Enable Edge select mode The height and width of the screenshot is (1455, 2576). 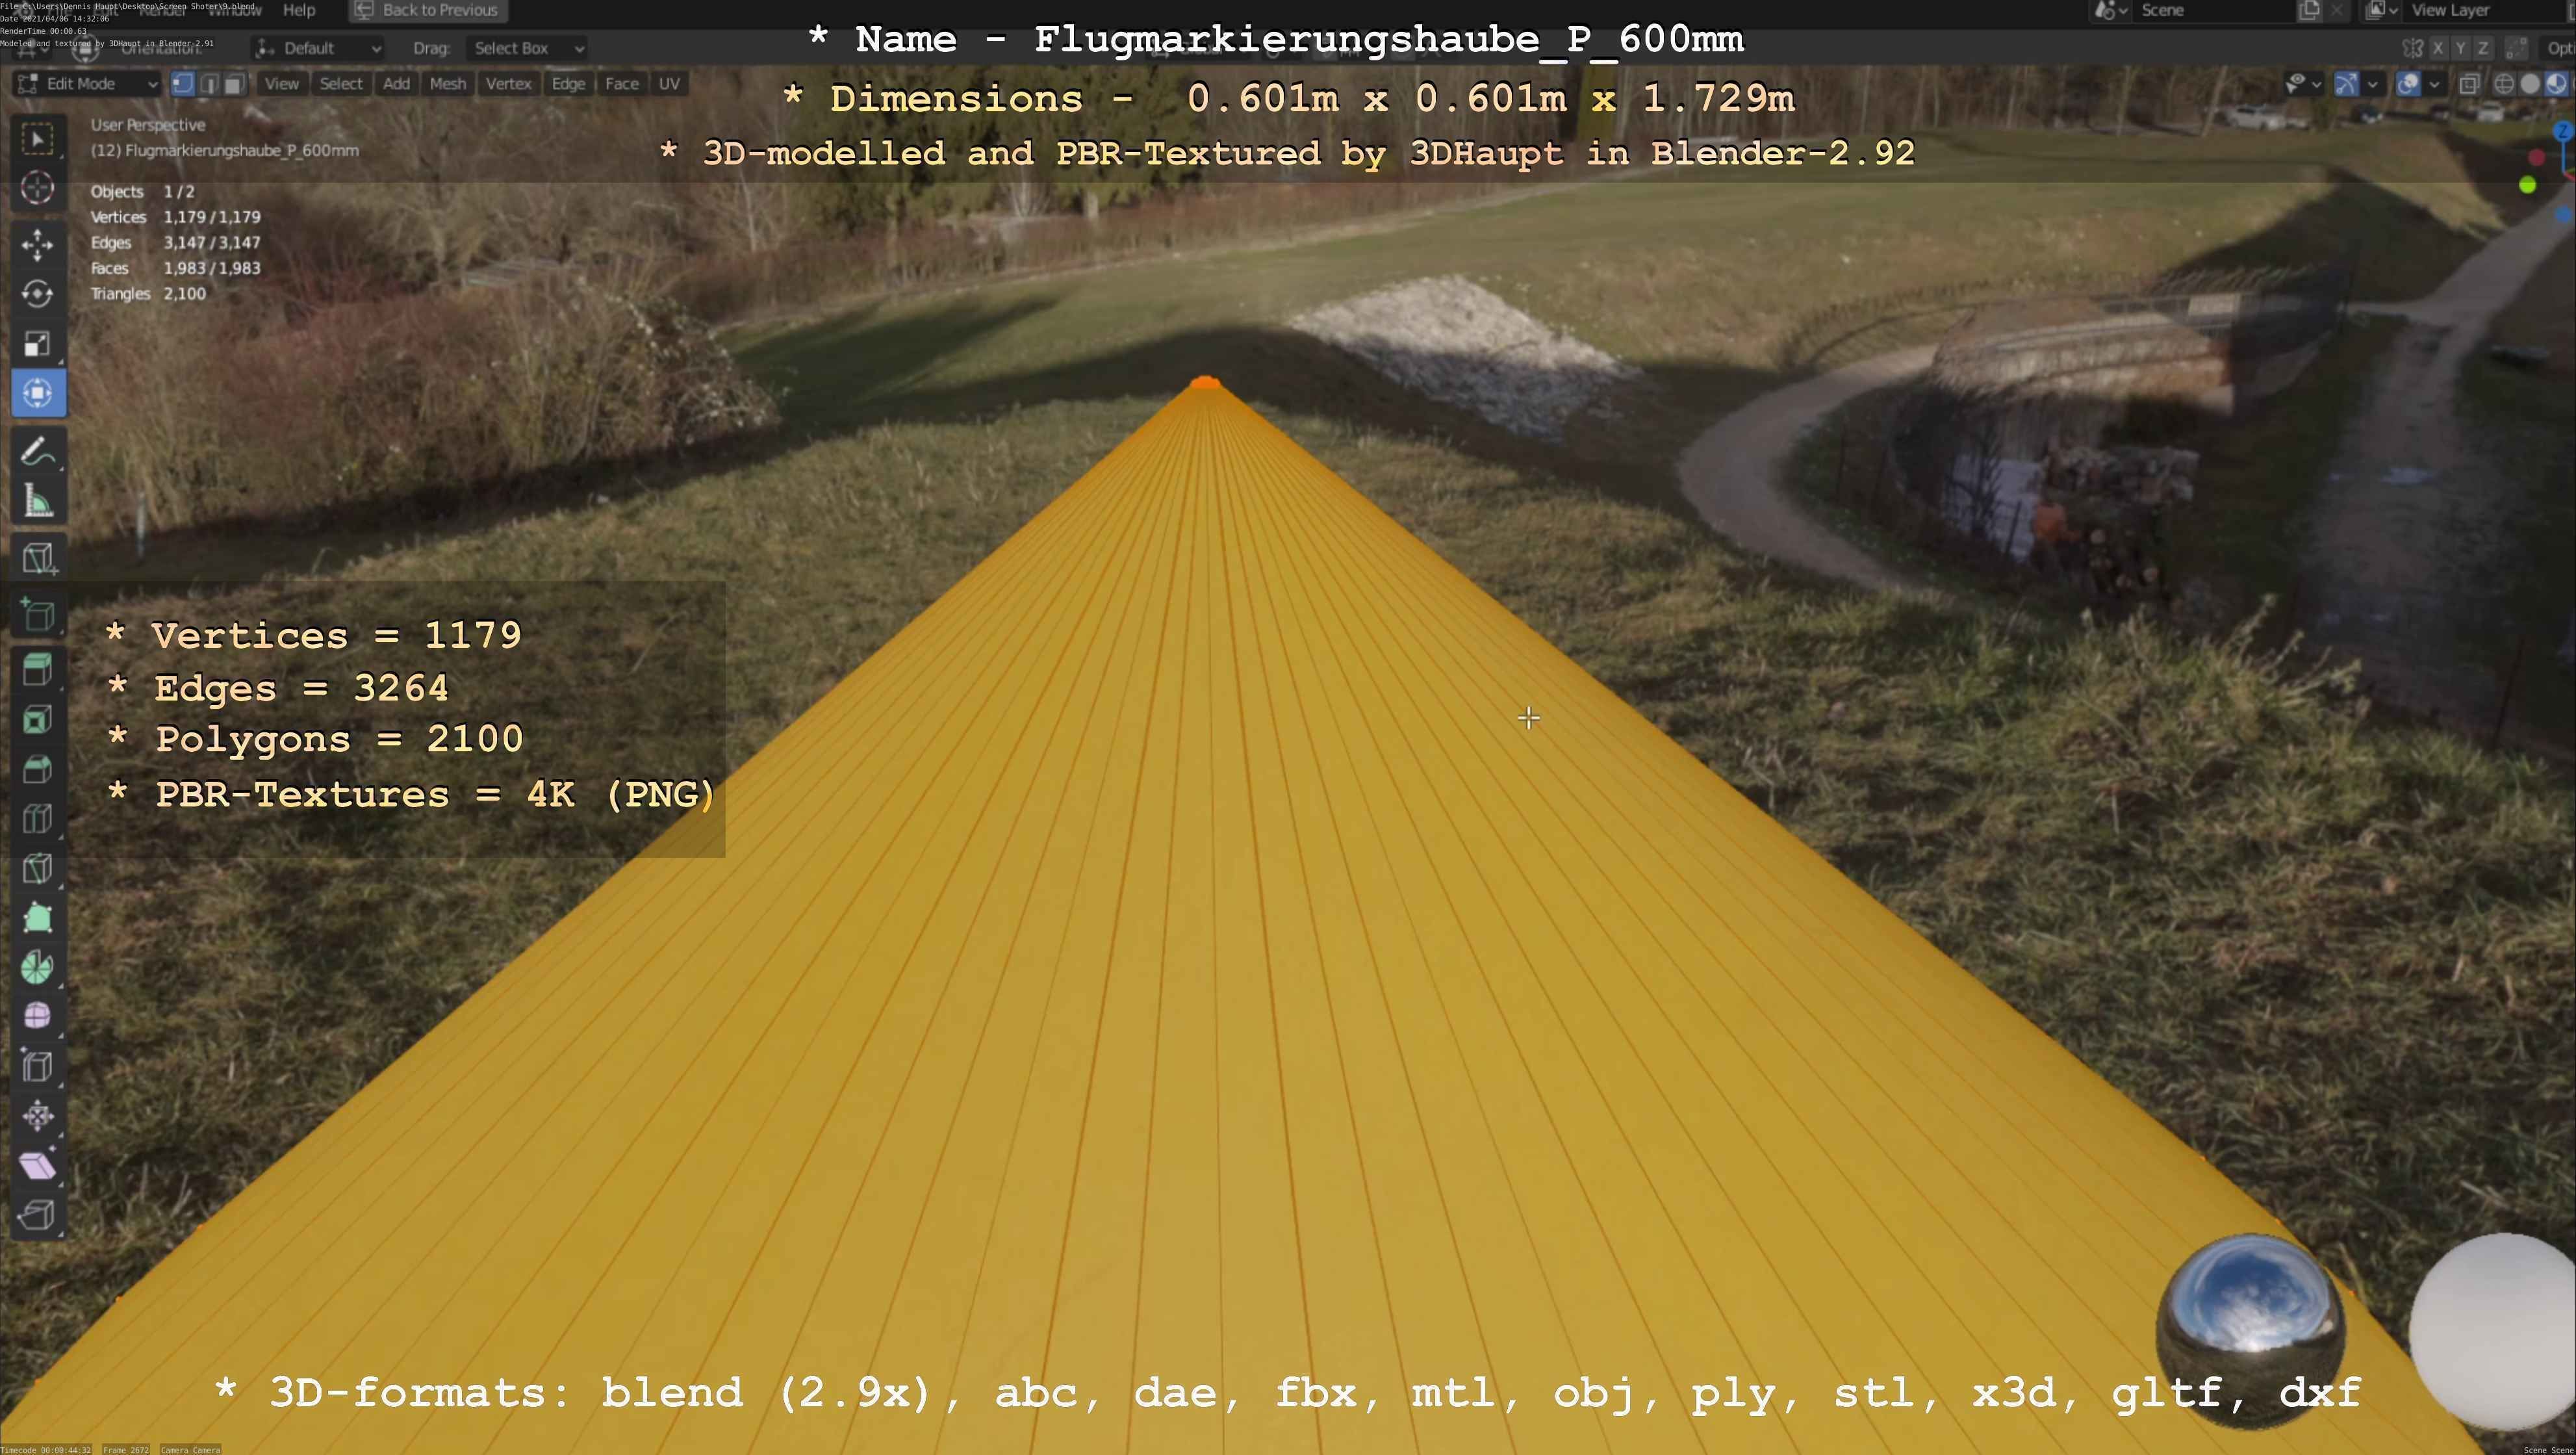point(208,84)
